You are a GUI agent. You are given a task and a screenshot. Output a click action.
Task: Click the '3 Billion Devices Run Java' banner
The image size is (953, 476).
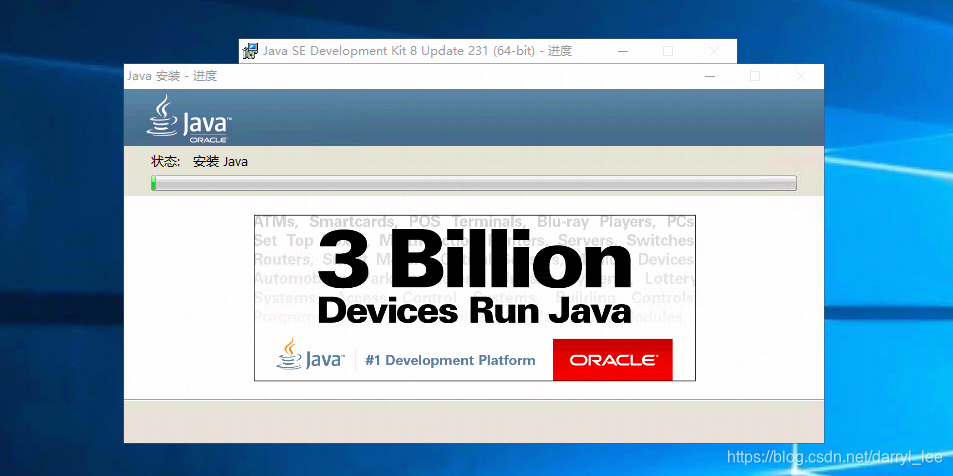[x=475, y=298]
